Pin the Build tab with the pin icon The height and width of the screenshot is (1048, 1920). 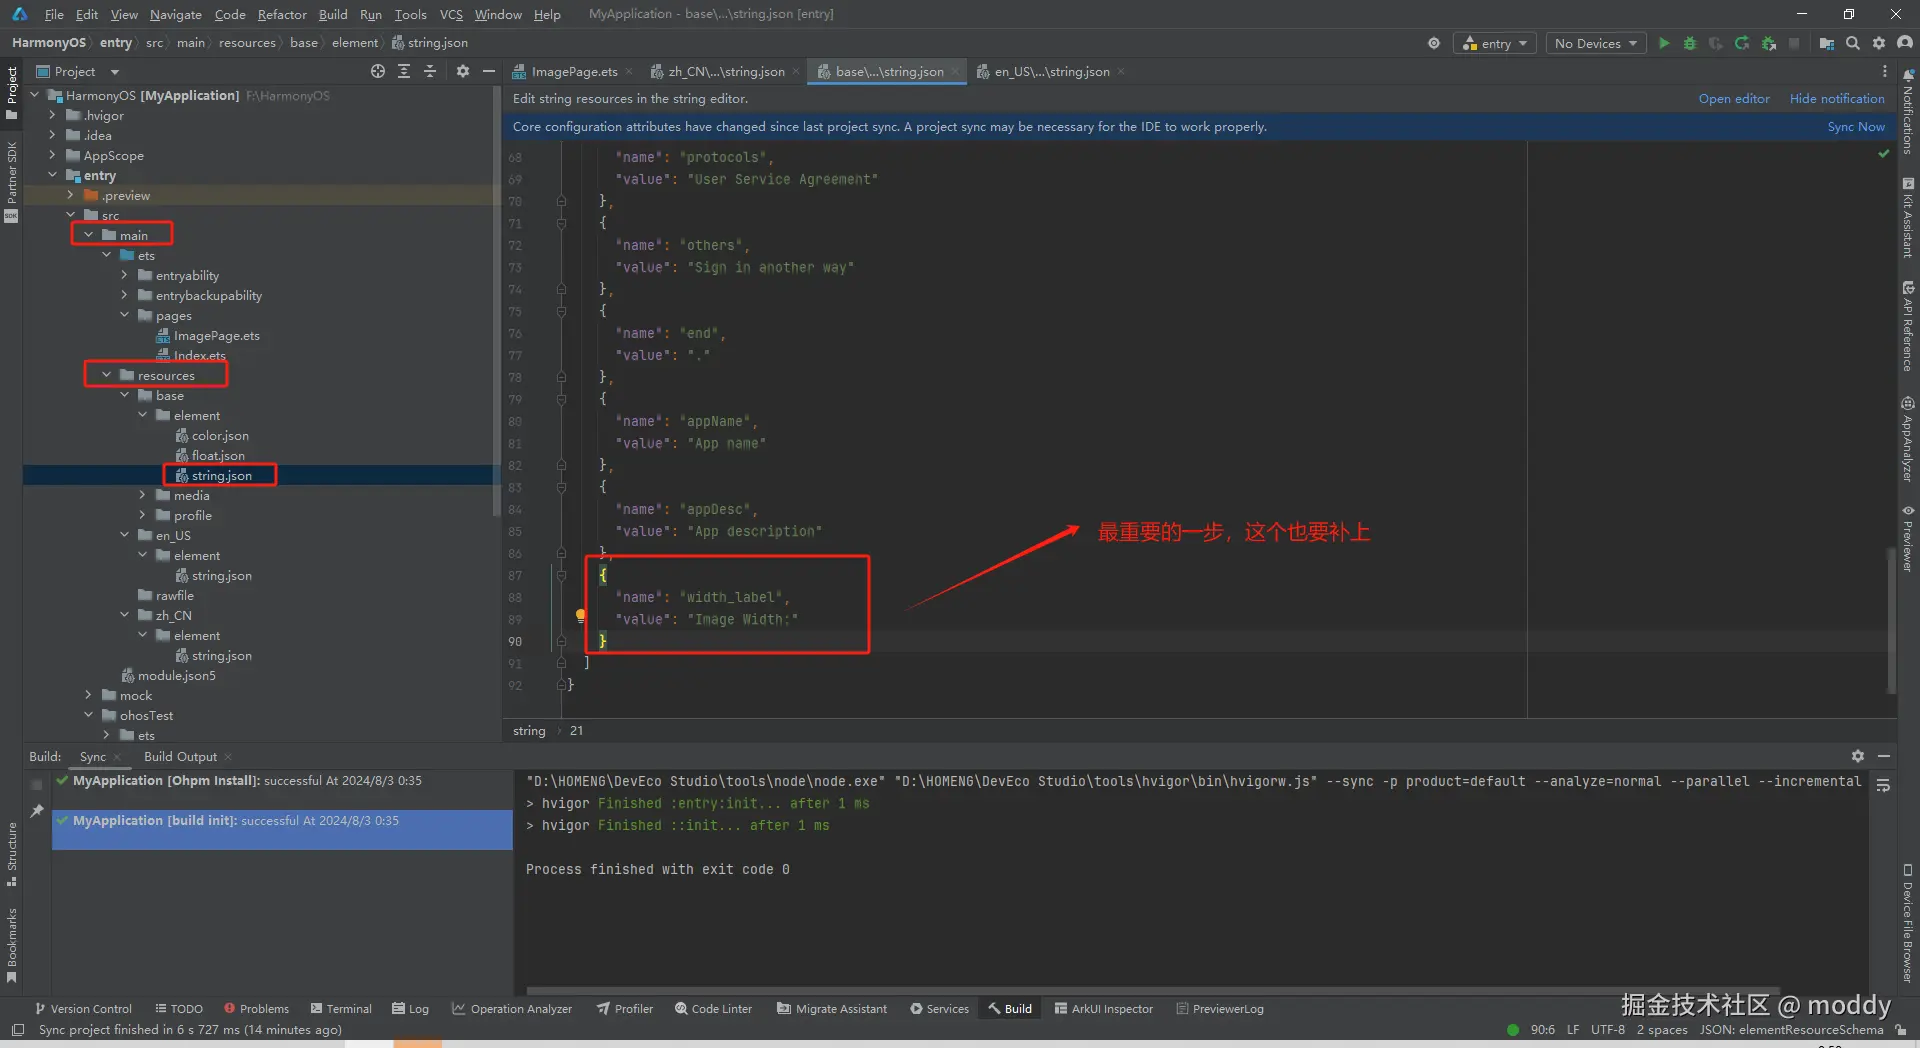click(37, 811)
